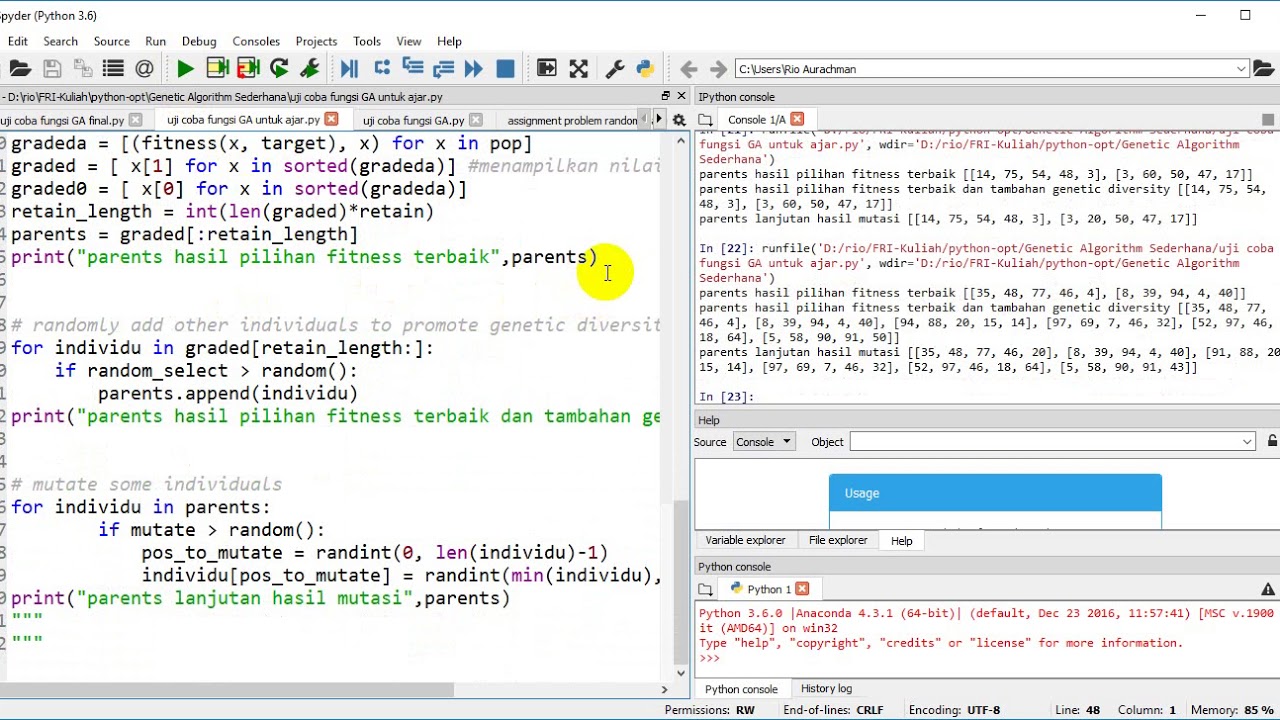1280x720 pixels.
Task: Switch to File explorer tab
Action: pyautogui.click(x=838, y=540)
